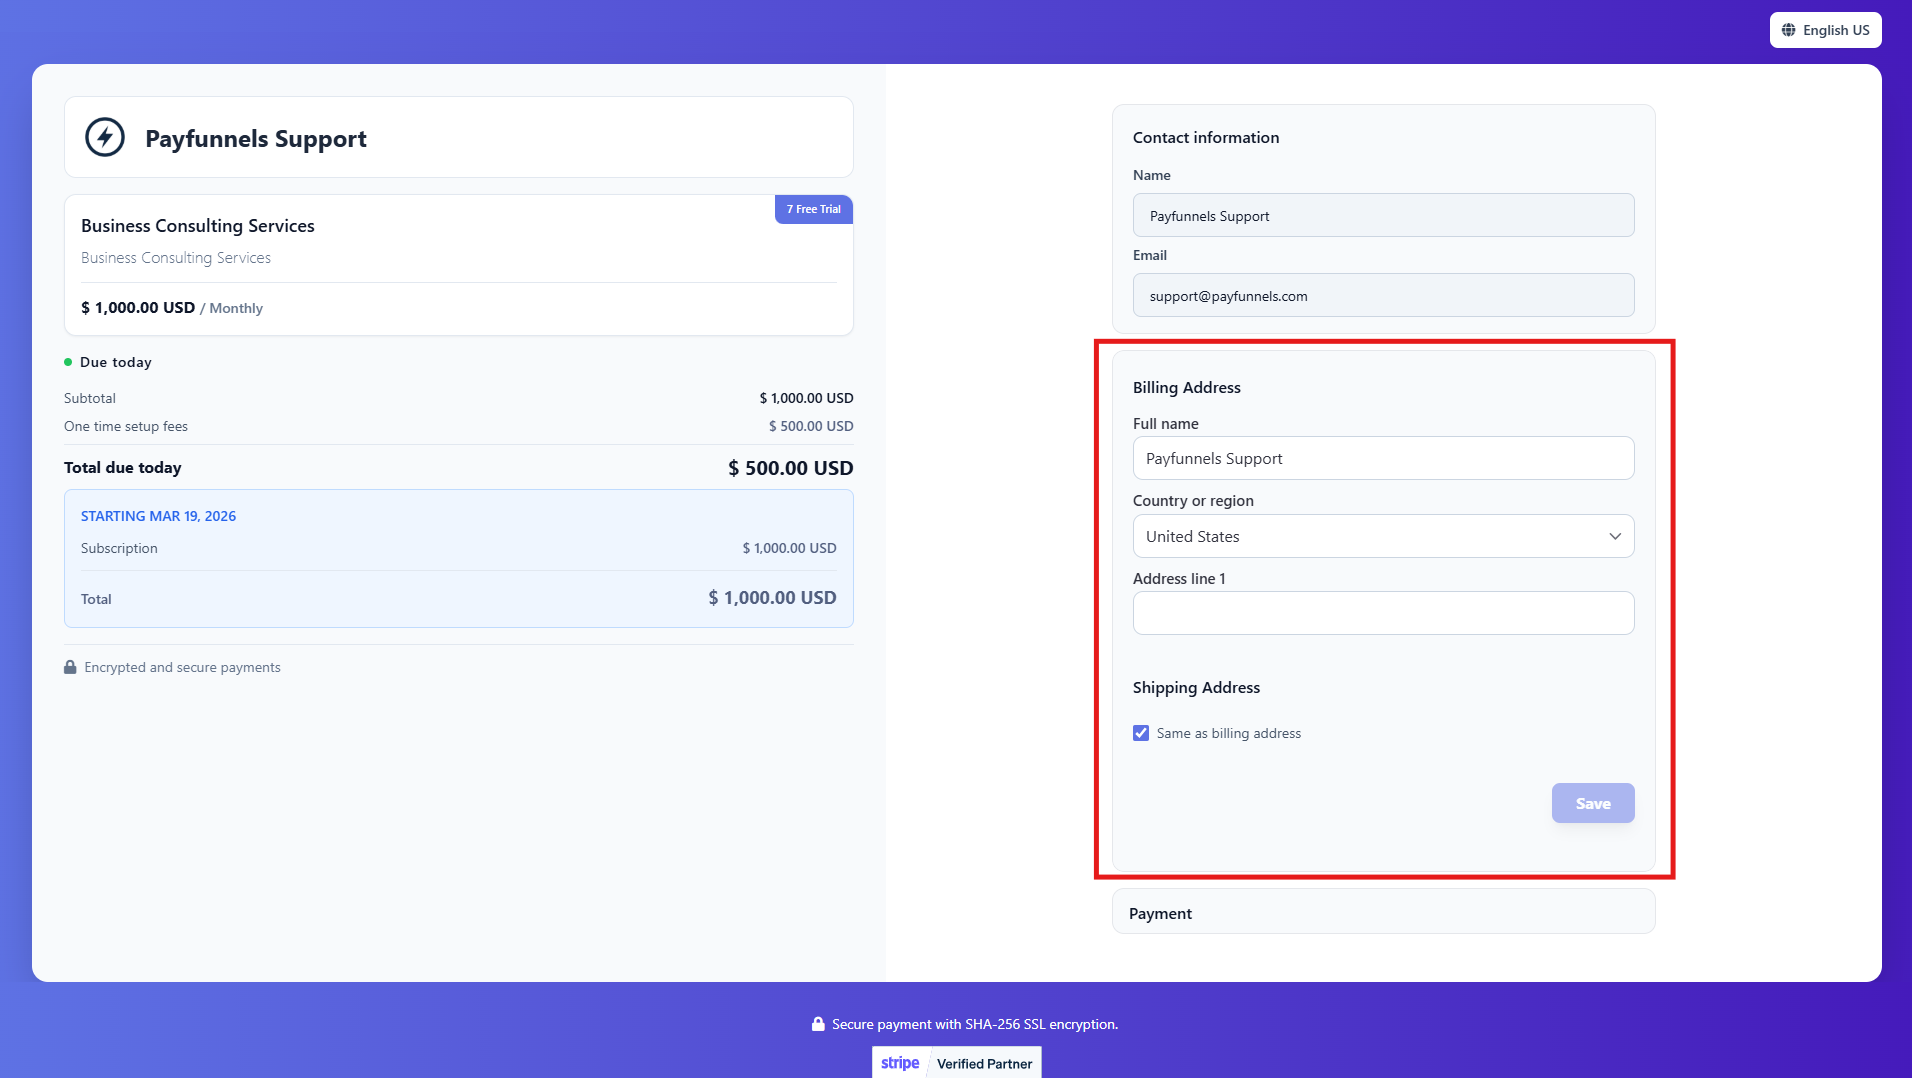The height and width of the screenshot is (1078, 1912).
Task: Click the Encrypted and secure payments text
Action: pos(182,667)
